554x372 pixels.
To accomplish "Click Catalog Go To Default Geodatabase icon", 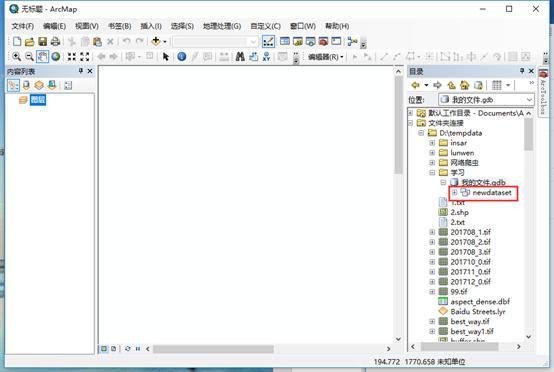I will pyautogui.click(x=478, y=85).
